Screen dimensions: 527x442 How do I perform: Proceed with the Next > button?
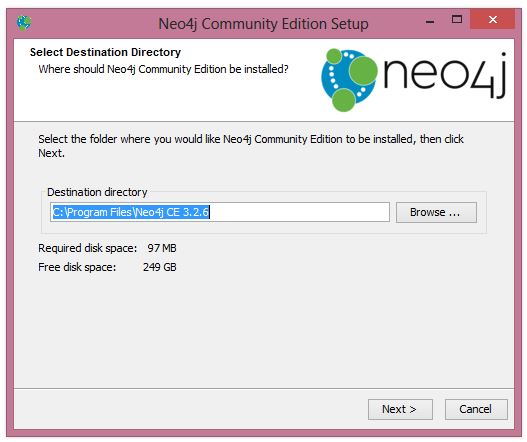(x=400, y=409)
